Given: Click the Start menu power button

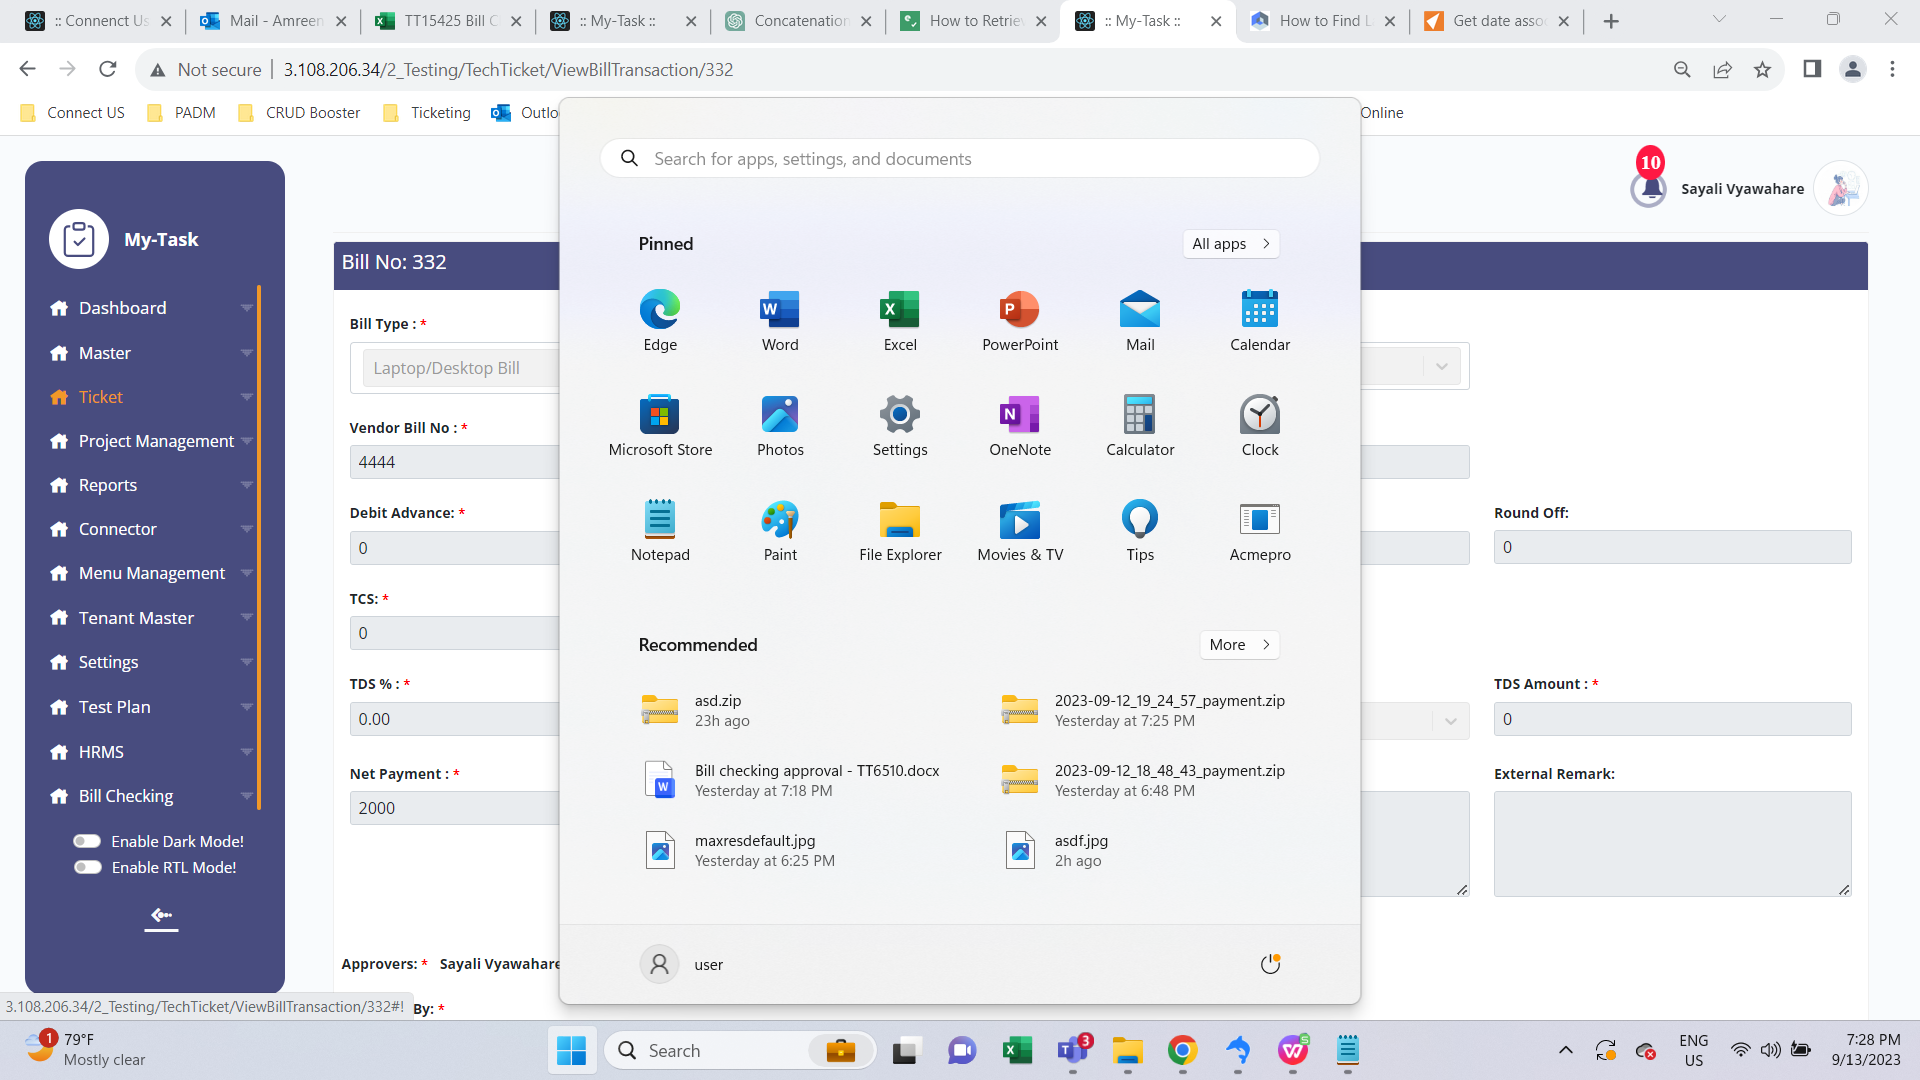Looking at the screenshot, I should click(x=1270, y=964).
